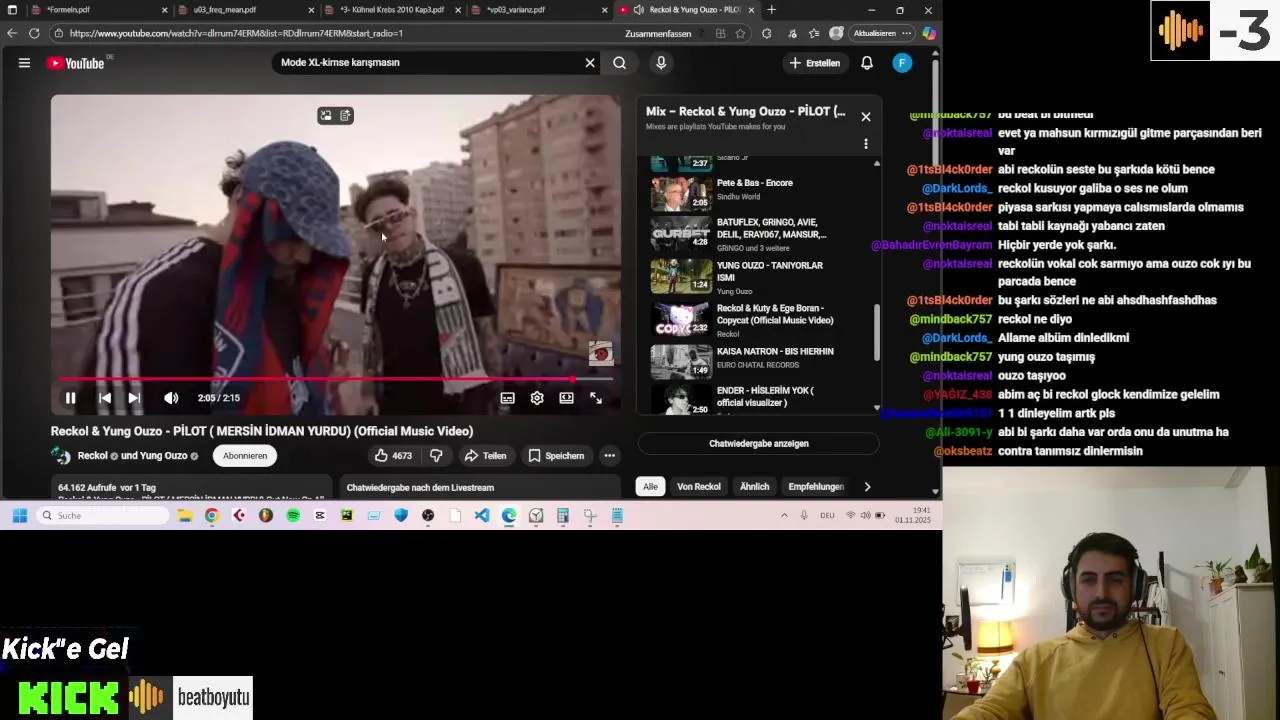Click the Windows taskbar Suche field
The height and width of the screenshot is (720, 1280).
(x=102, y=516)
